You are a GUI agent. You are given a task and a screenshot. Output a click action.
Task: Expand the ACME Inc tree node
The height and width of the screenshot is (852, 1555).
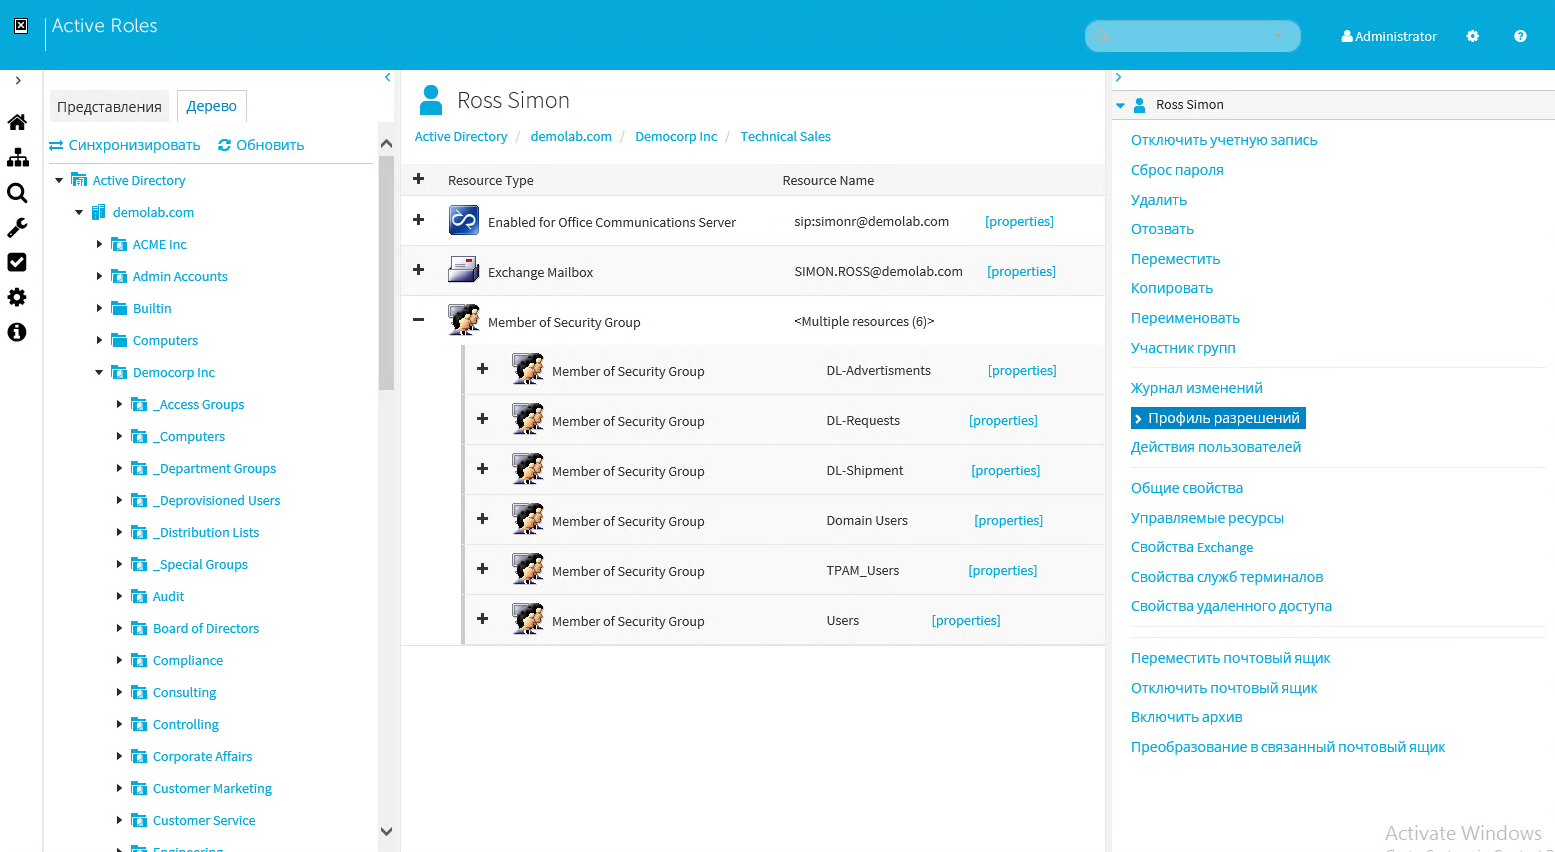pyautogui.click(x=99, y=244)
